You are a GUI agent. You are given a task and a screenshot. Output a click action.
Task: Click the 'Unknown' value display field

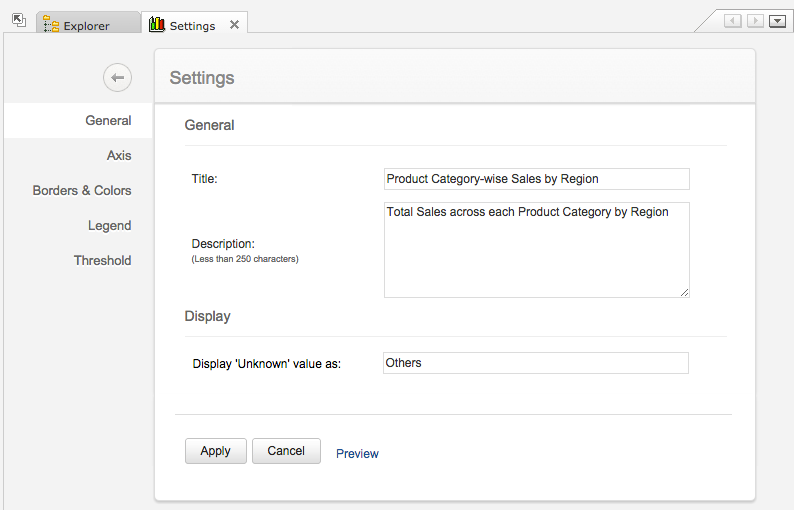tap(536, 363)
